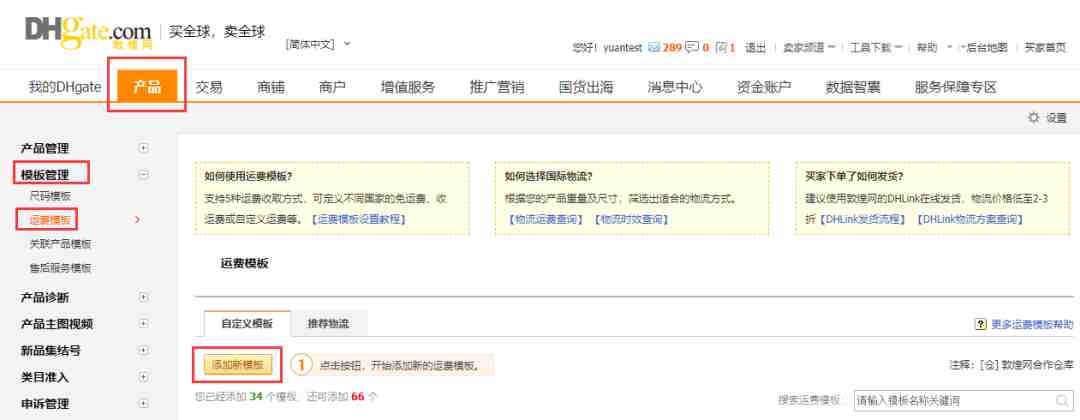Open the DHLink物流方案查询 link
This screenshot has height=420, width=1080.
coord(970,219)
